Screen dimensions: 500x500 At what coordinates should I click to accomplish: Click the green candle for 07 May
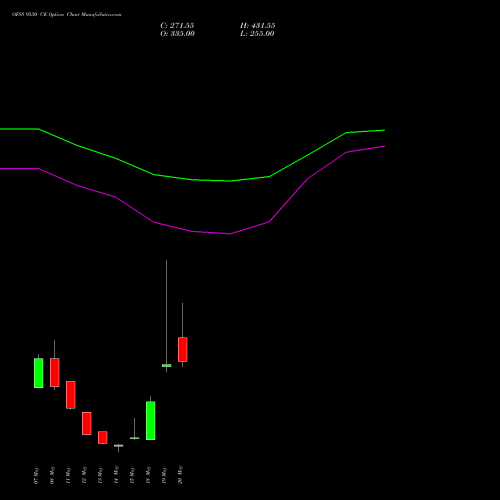pyautogui.click(x=39, y=373)
